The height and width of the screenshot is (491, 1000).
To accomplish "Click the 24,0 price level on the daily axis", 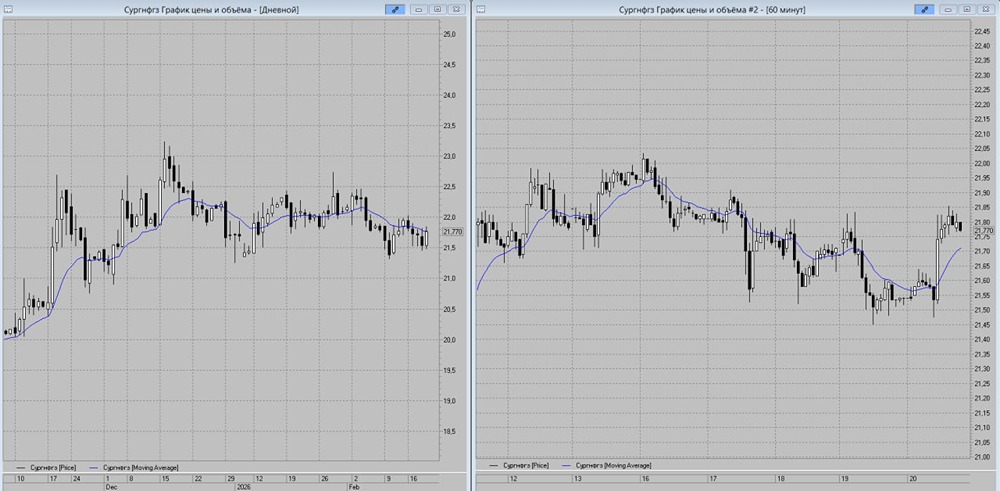I will (x=449, y=95).
